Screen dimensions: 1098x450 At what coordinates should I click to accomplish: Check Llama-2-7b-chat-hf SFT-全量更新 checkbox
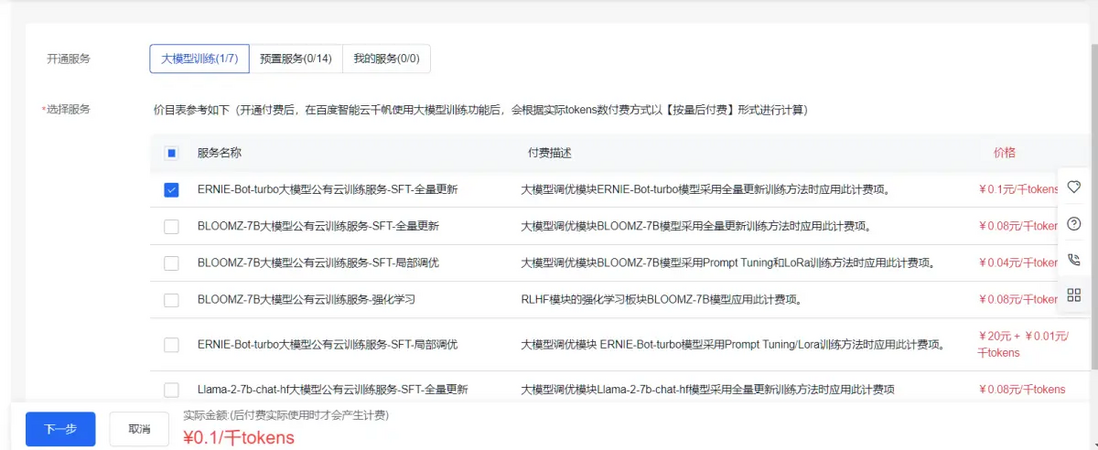tap(172, 390)
